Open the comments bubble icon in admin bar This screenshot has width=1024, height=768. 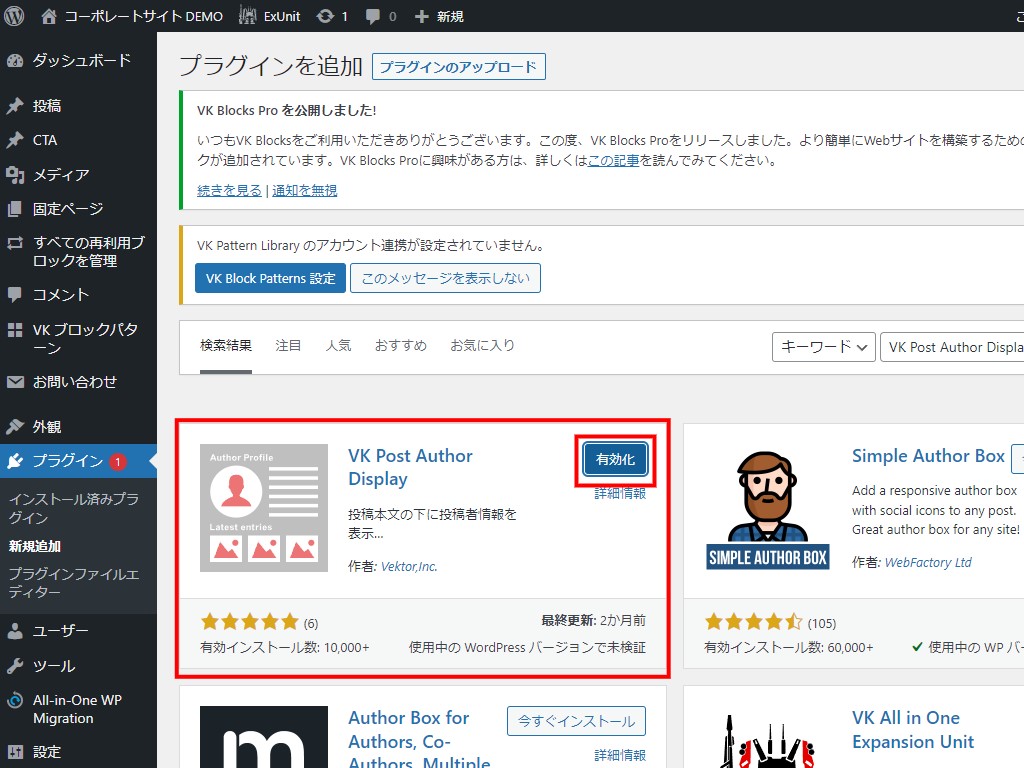373,16
